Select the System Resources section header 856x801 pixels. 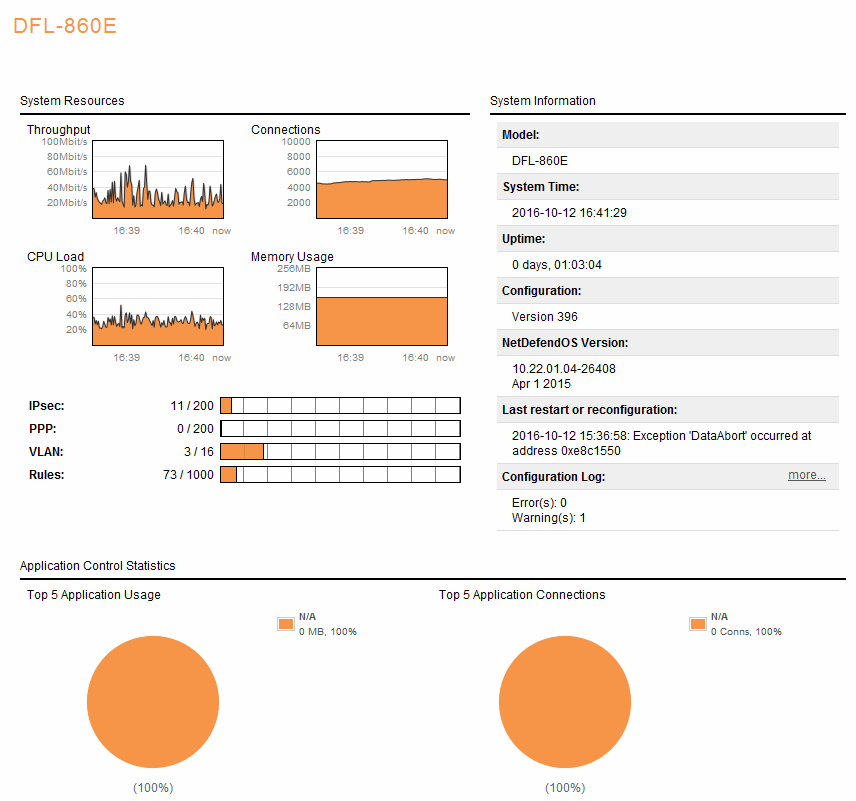pyautogui.click(x=72, y=101)
